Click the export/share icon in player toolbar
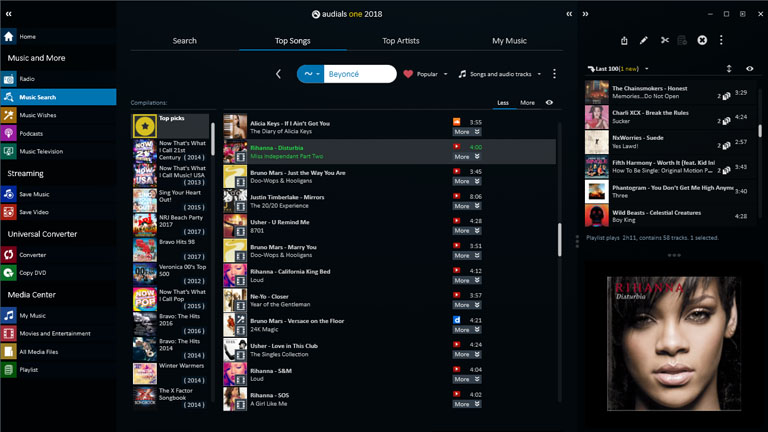Screen dimensions: 768x432 (624, 40)
